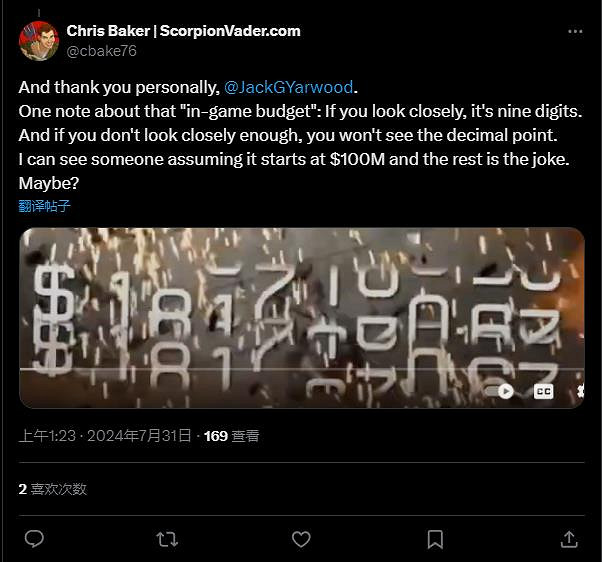602x562 pixels.
Task: Click Chris Baker | ScorpionVader.com name
Action: pyautogui.click(x=184, y=31)
